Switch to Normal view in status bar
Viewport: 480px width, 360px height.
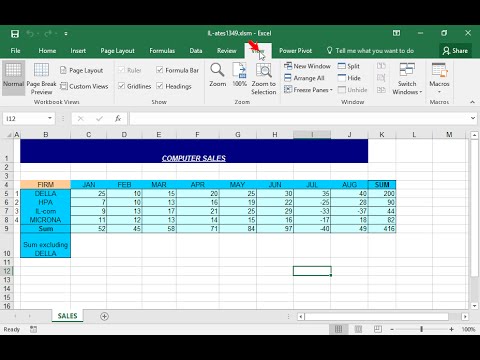coord(338,329)
